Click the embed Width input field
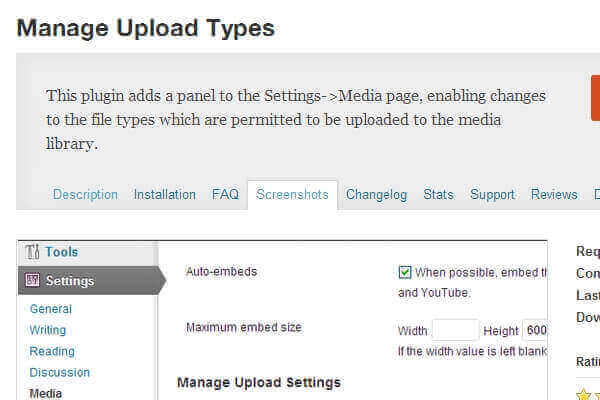The width and height of the screenshot is (600, 400). [455, 331]
